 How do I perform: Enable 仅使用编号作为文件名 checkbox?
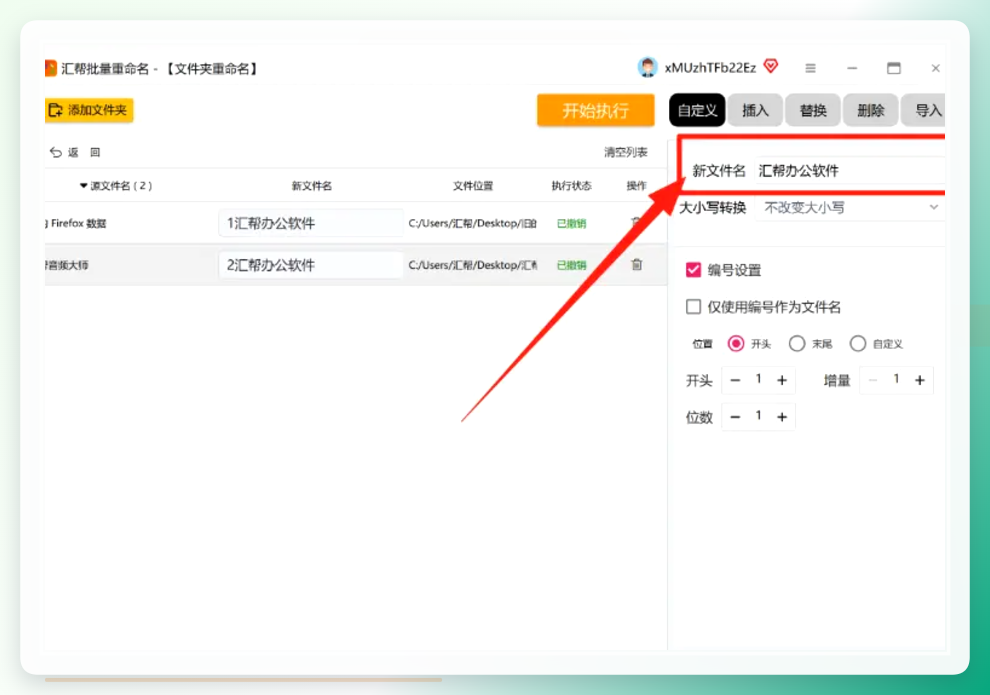click(693, 307)
